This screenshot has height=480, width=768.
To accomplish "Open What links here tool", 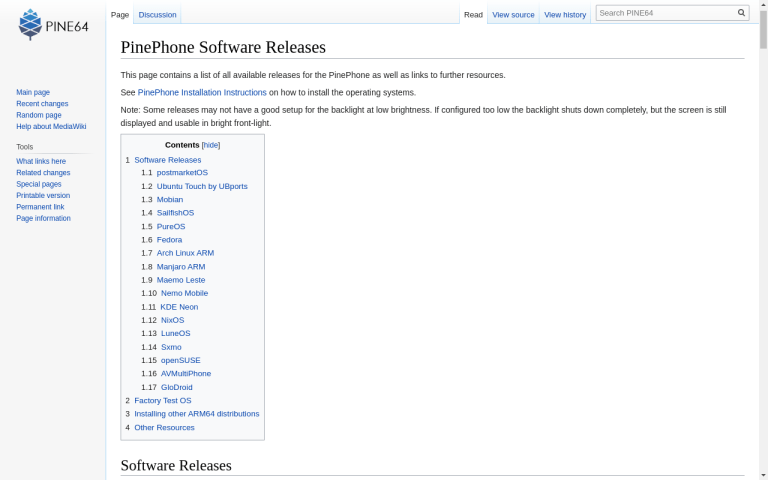I will click(x=41, y=161).
